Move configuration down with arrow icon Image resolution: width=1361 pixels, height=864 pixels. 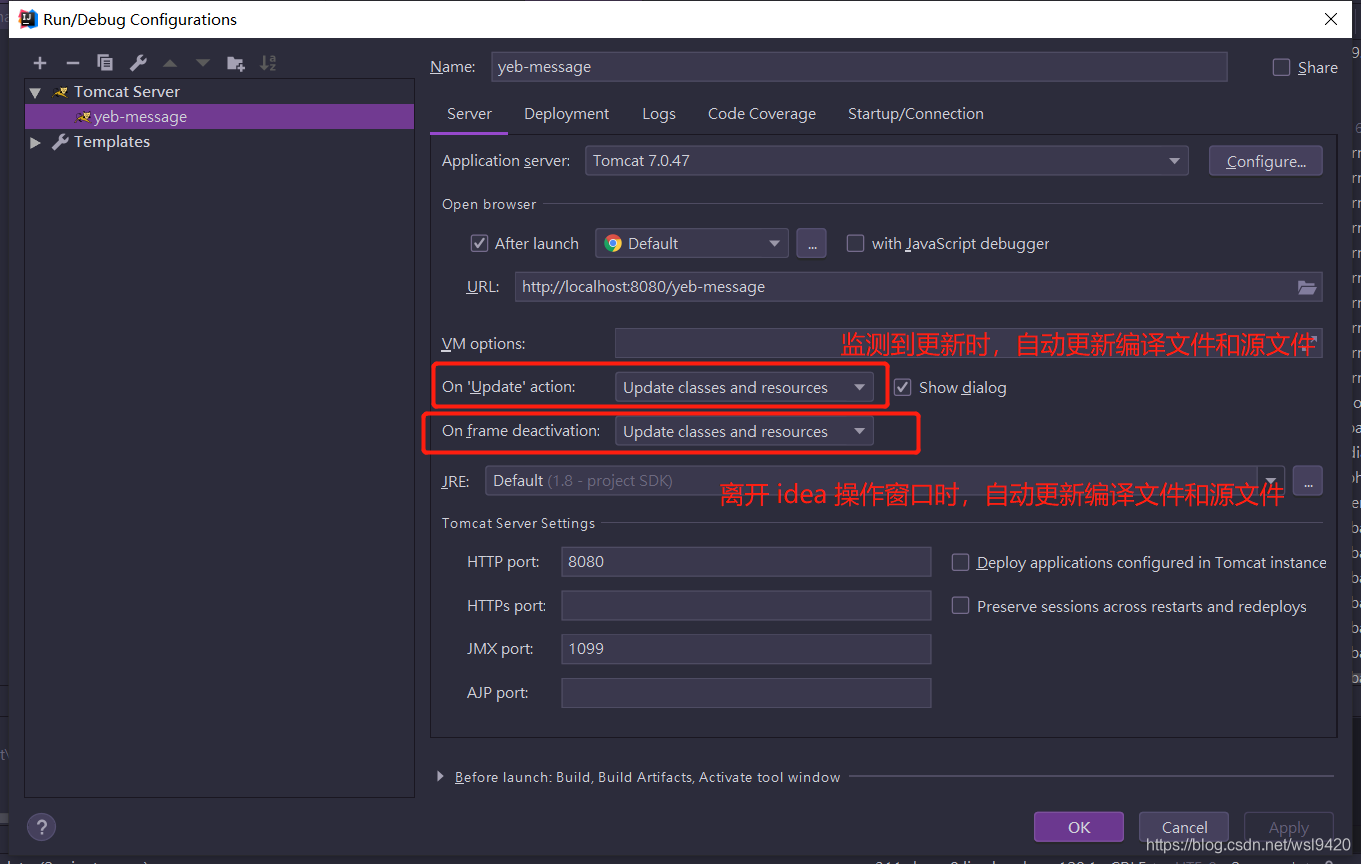(203, 63)
